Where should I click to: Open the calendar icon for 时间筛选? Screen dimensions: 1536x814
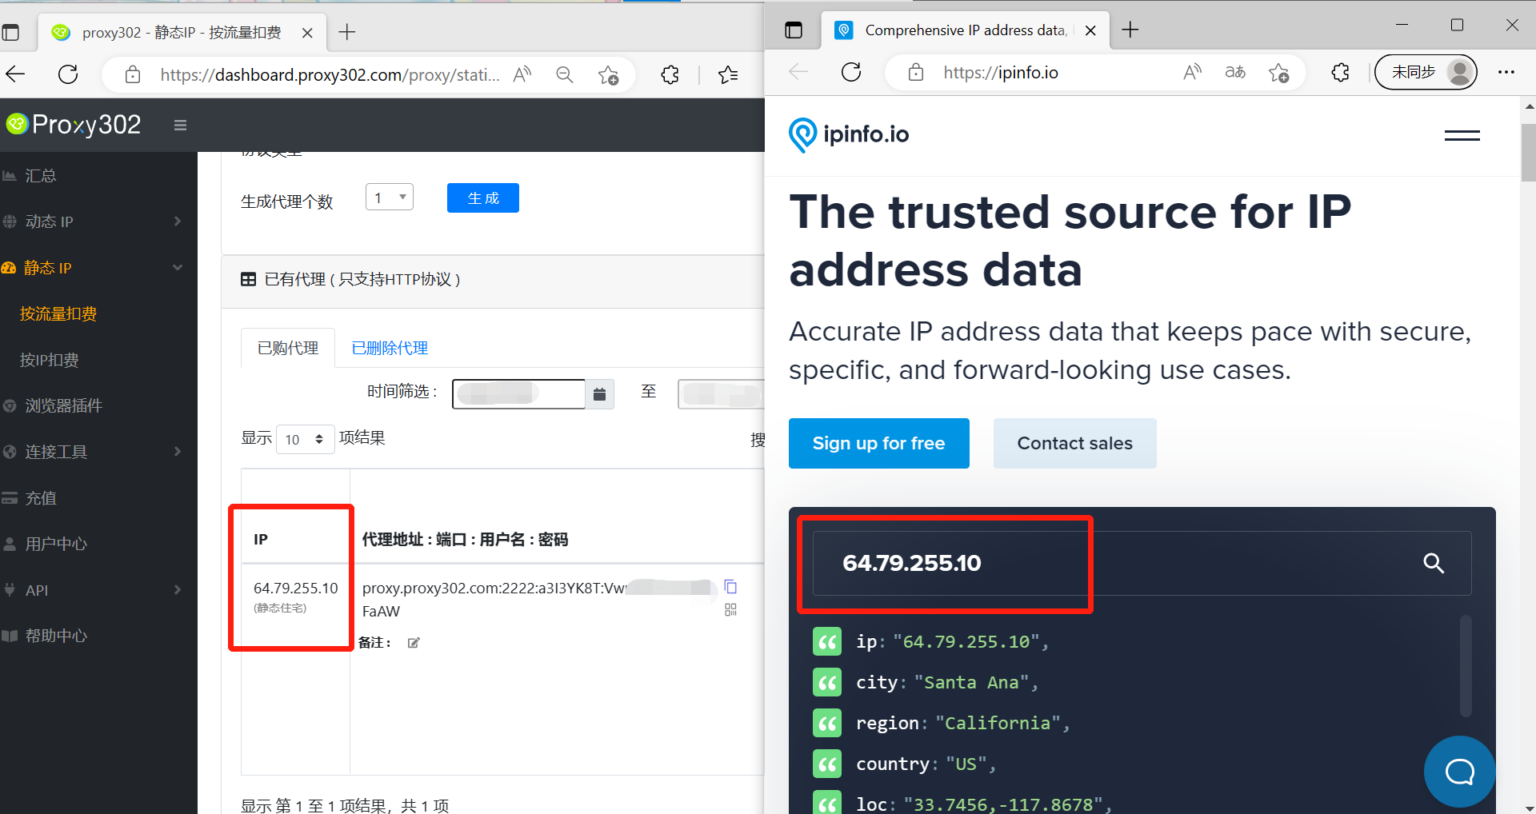click(600, 394)
